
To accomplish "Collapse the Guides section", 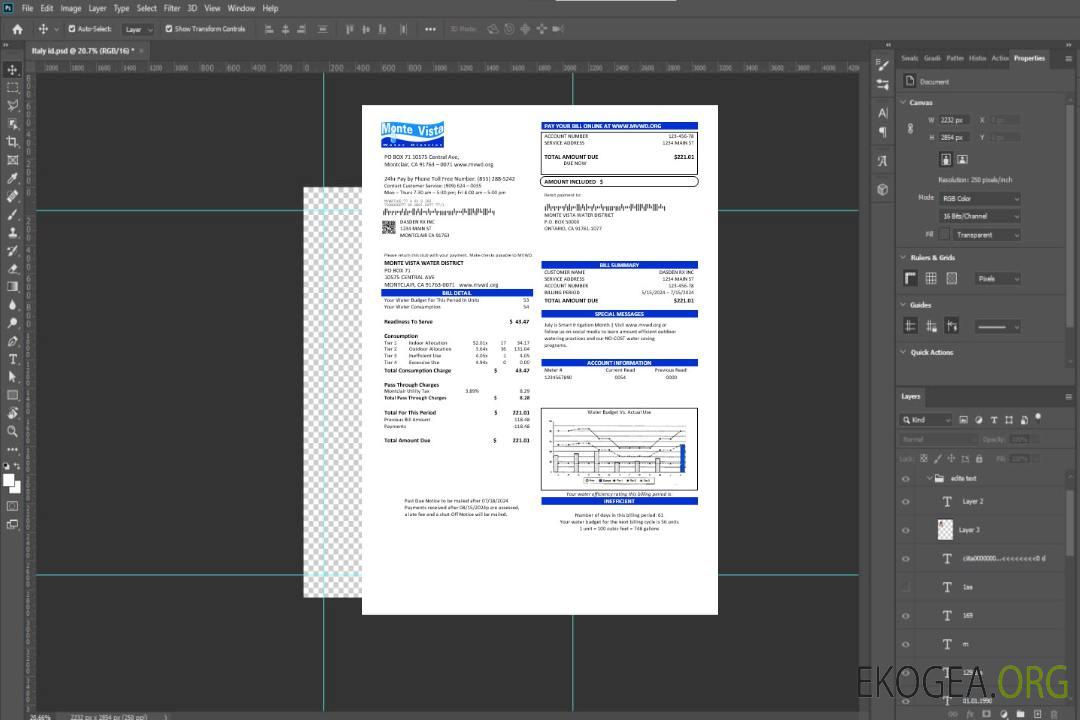I will coord(904,305).
